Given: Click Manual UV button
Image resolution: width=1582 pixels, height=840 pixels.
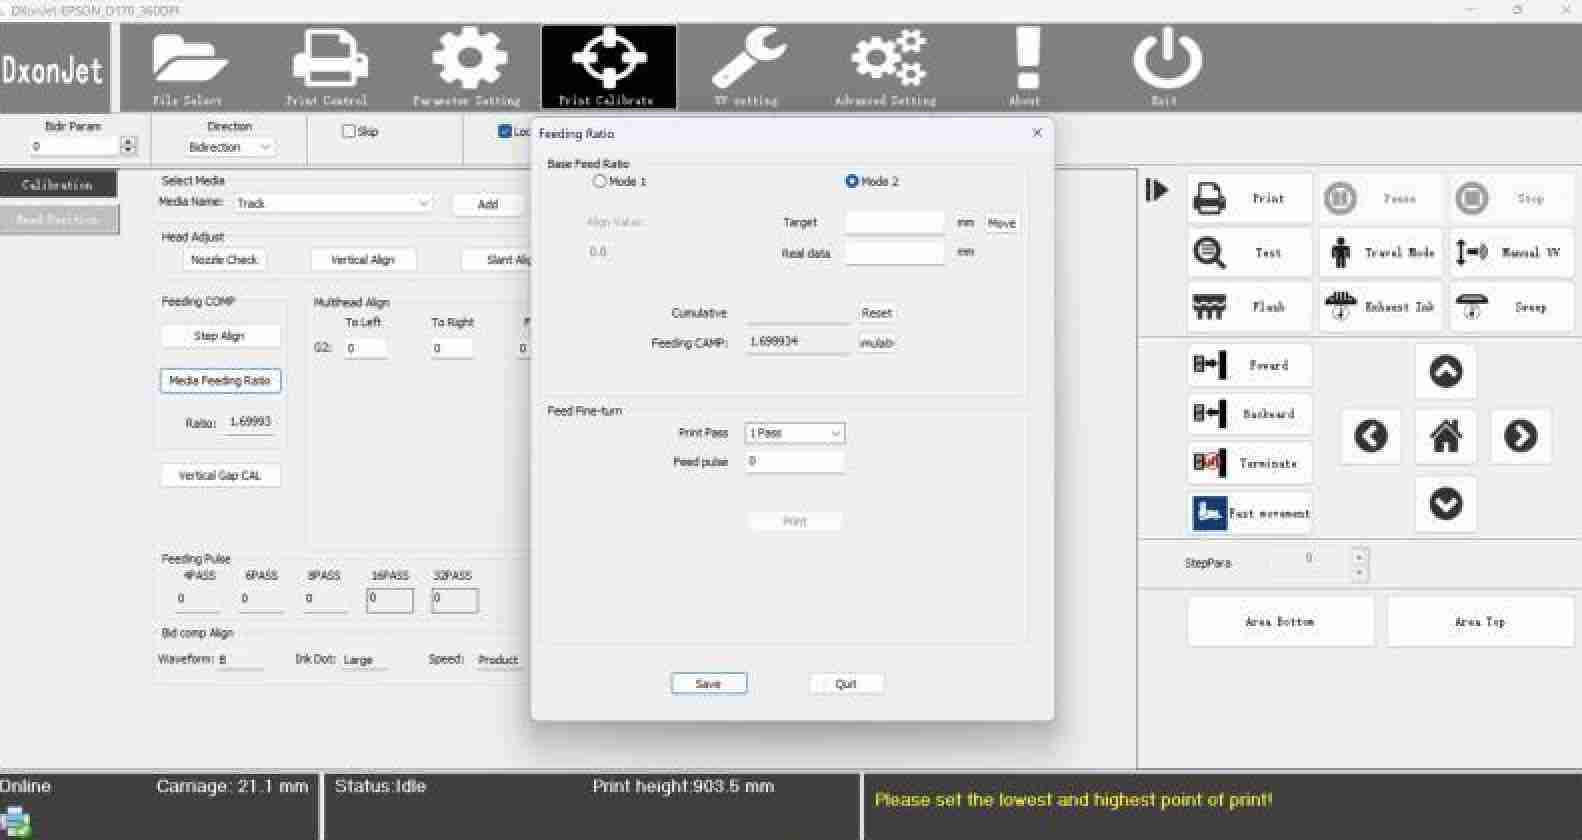Looking at the screenshot, I should pyautogui.click(x=1512, y=253).
